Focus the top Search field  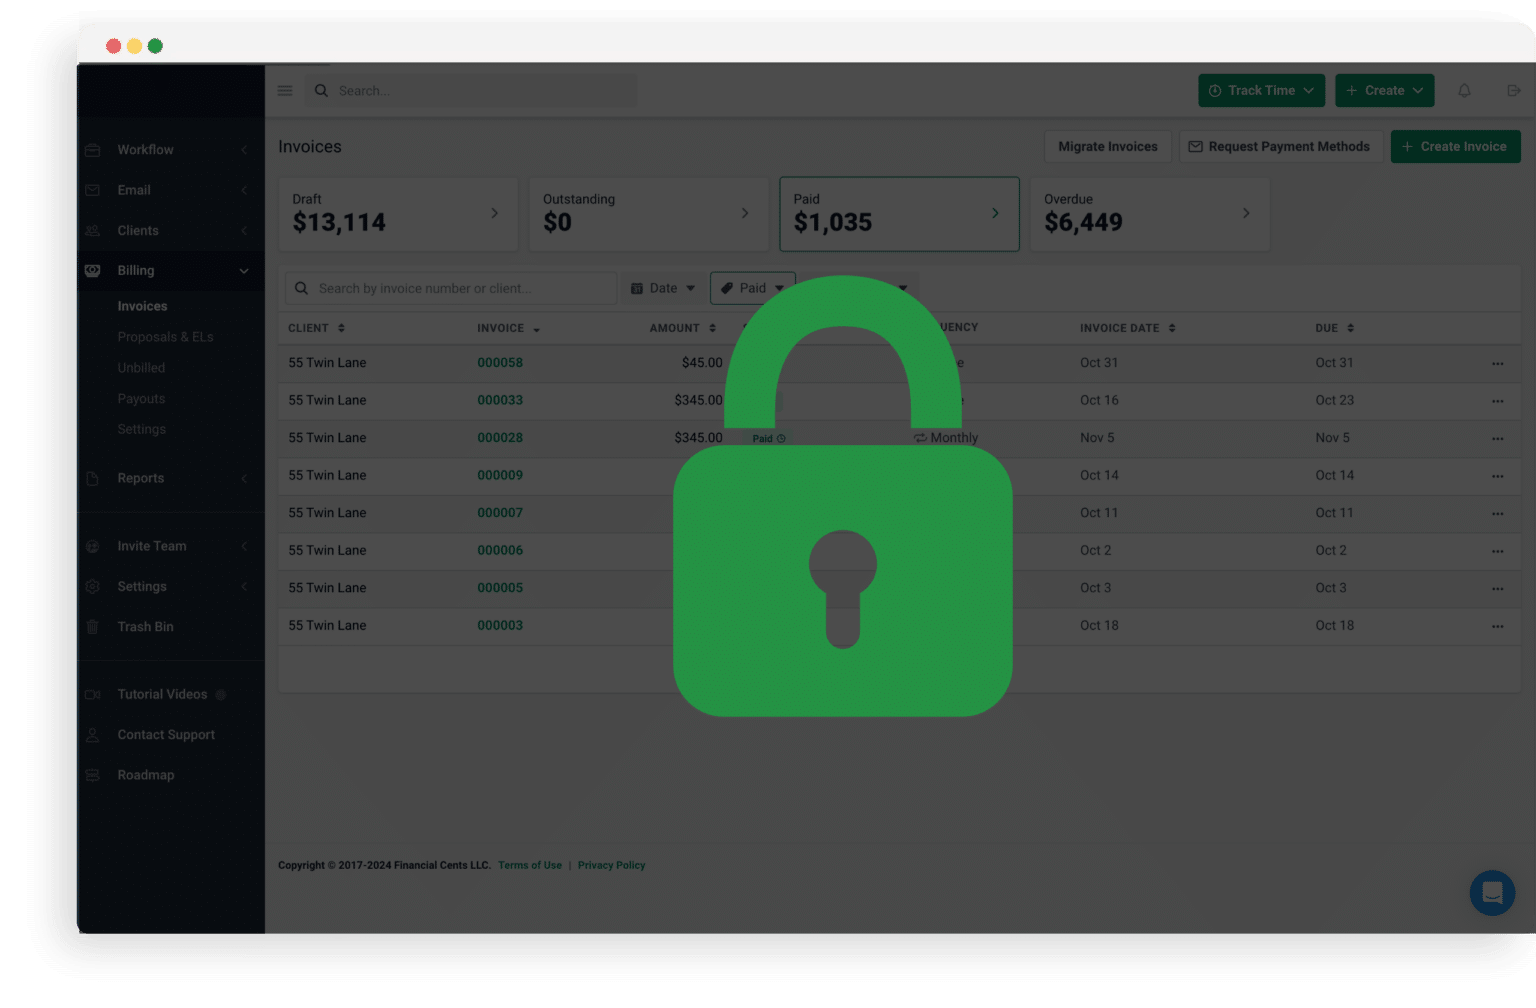point(470,91)
